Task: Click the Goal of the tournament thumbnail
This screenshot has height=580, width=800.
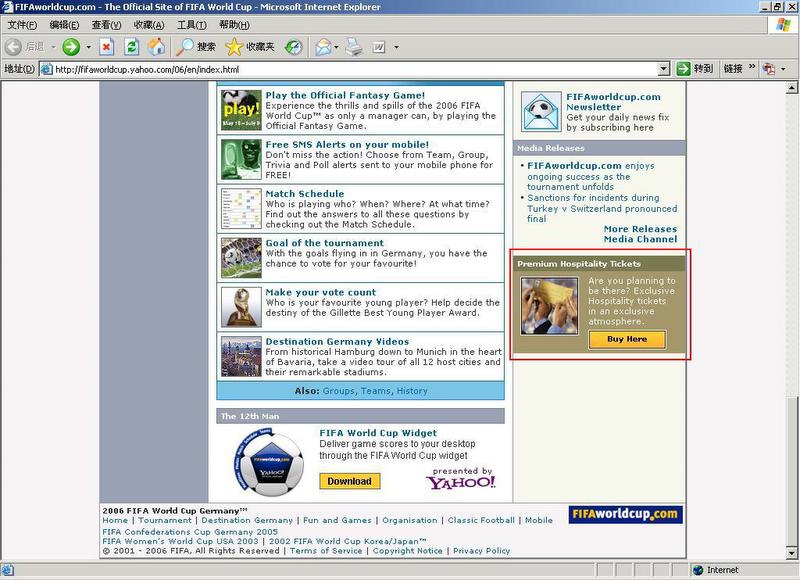Action: coord(241,258)
